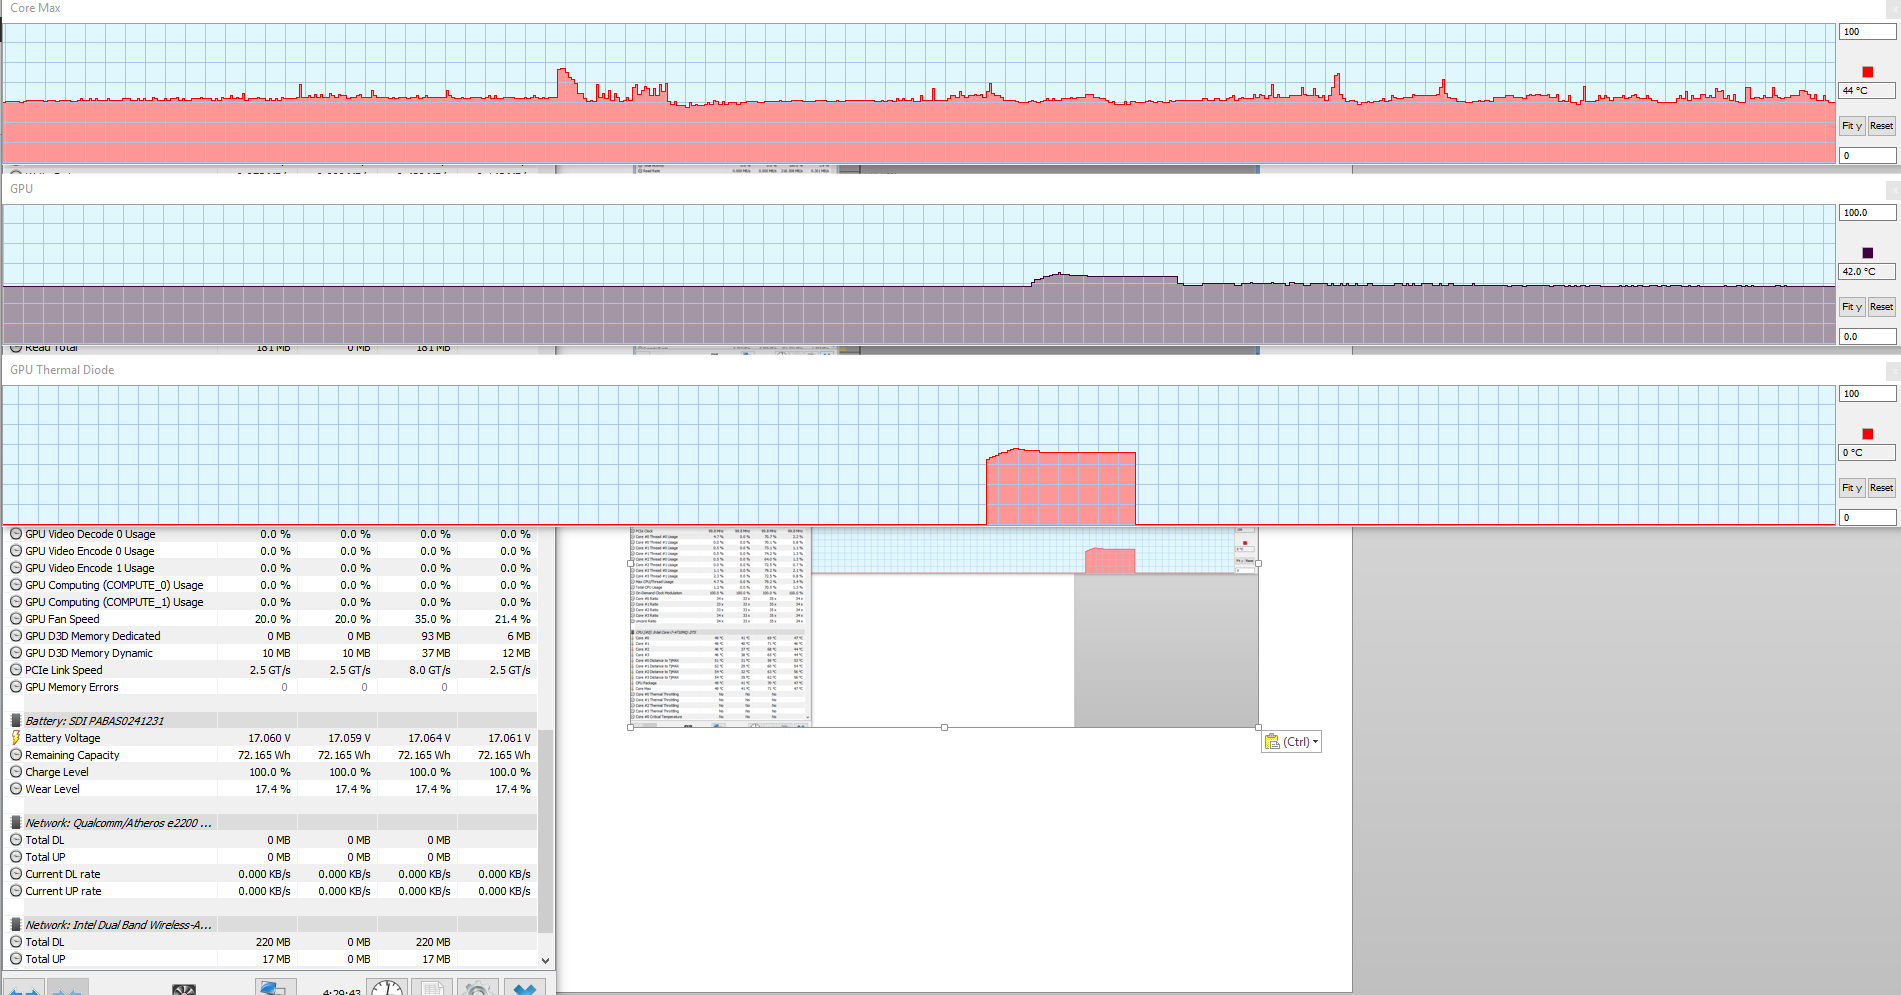Image resolution: width=1901 pixels, height=995 pixels.
Task: Click the icon beside GPU D3D Memory Dynamic
Action: pyautogui.click(x=16, y=653)
